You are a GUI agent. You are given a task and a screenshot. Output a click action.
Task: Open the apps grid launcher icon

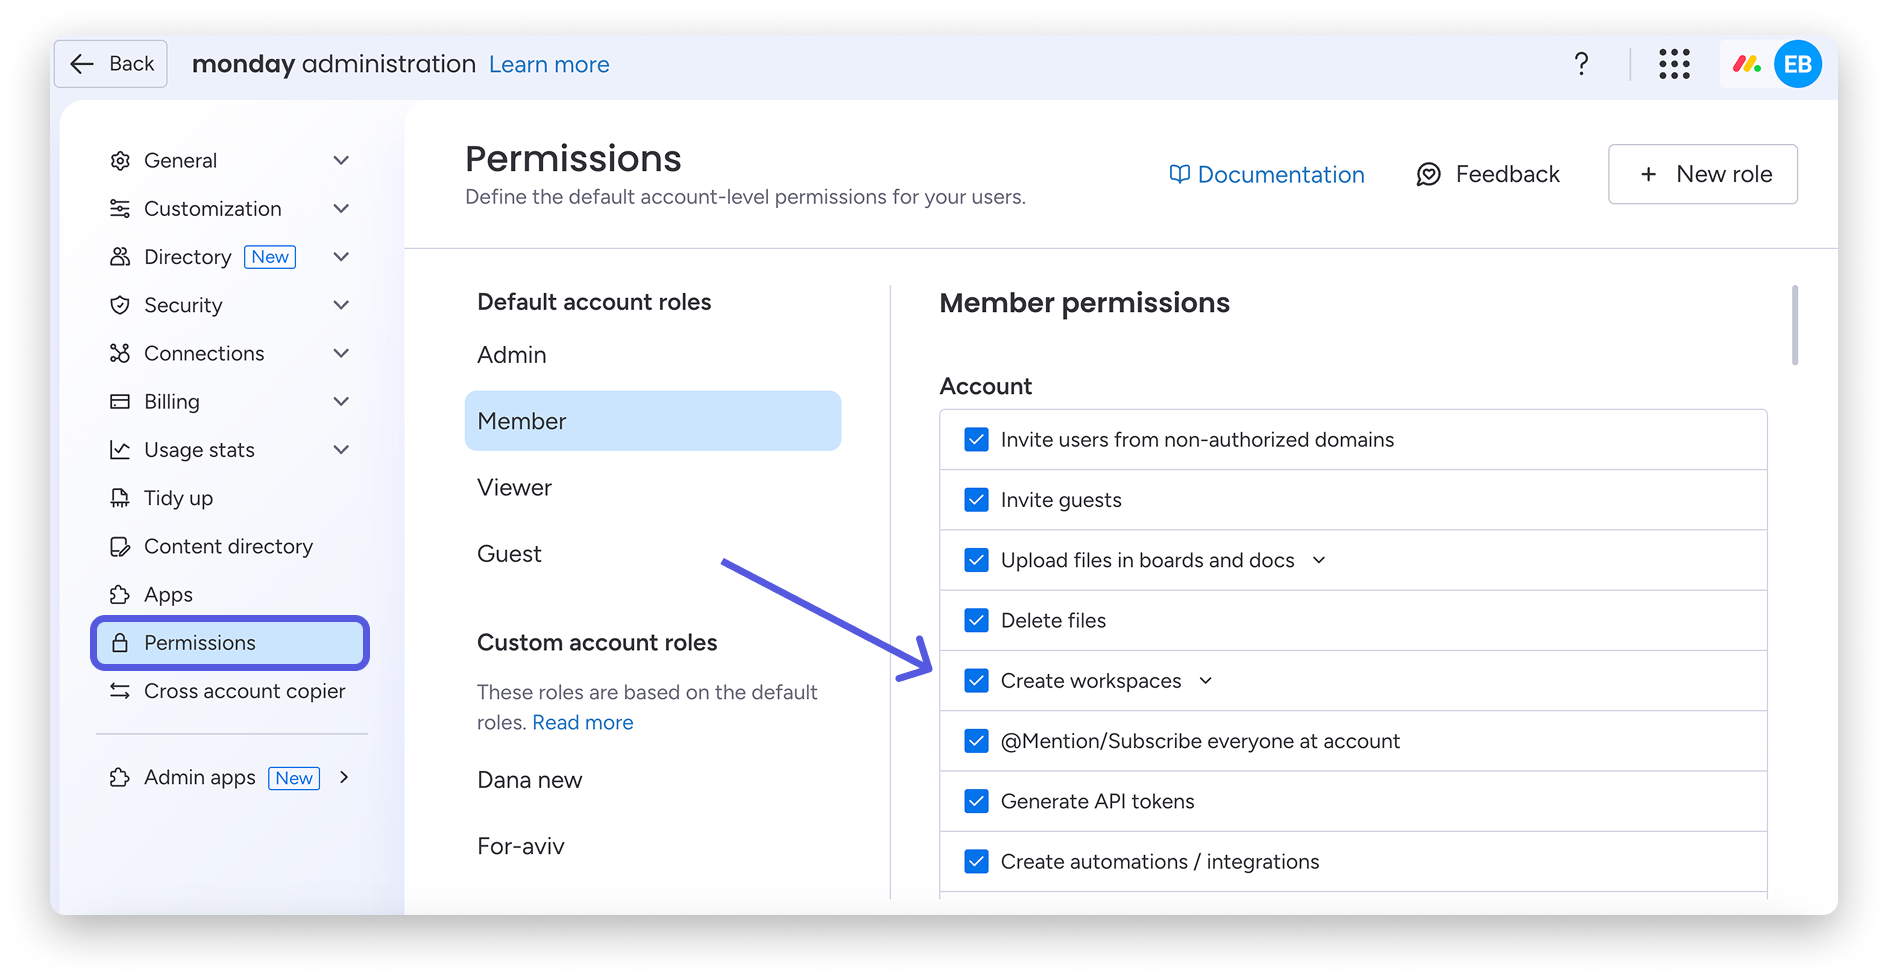point(1674,63)
